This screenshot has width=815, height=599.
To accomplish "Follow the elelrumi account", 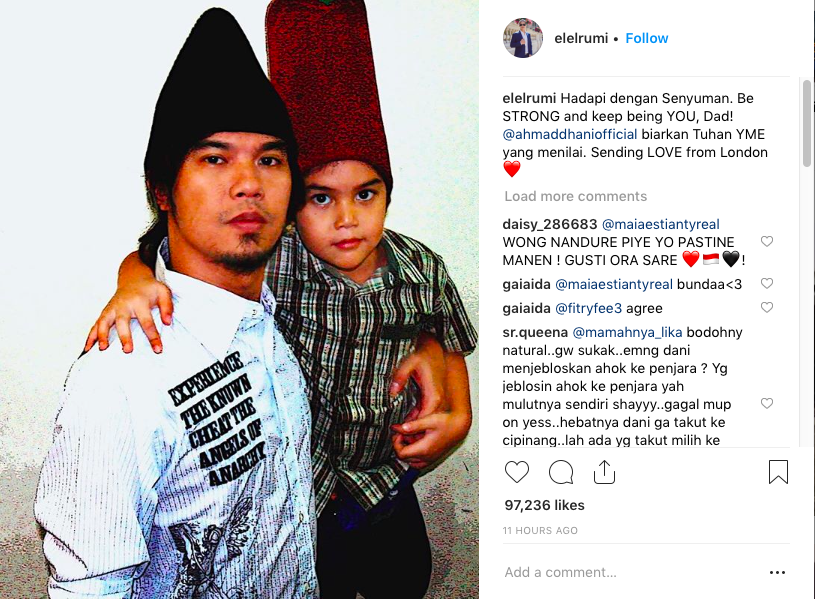I will pos(647,38).
